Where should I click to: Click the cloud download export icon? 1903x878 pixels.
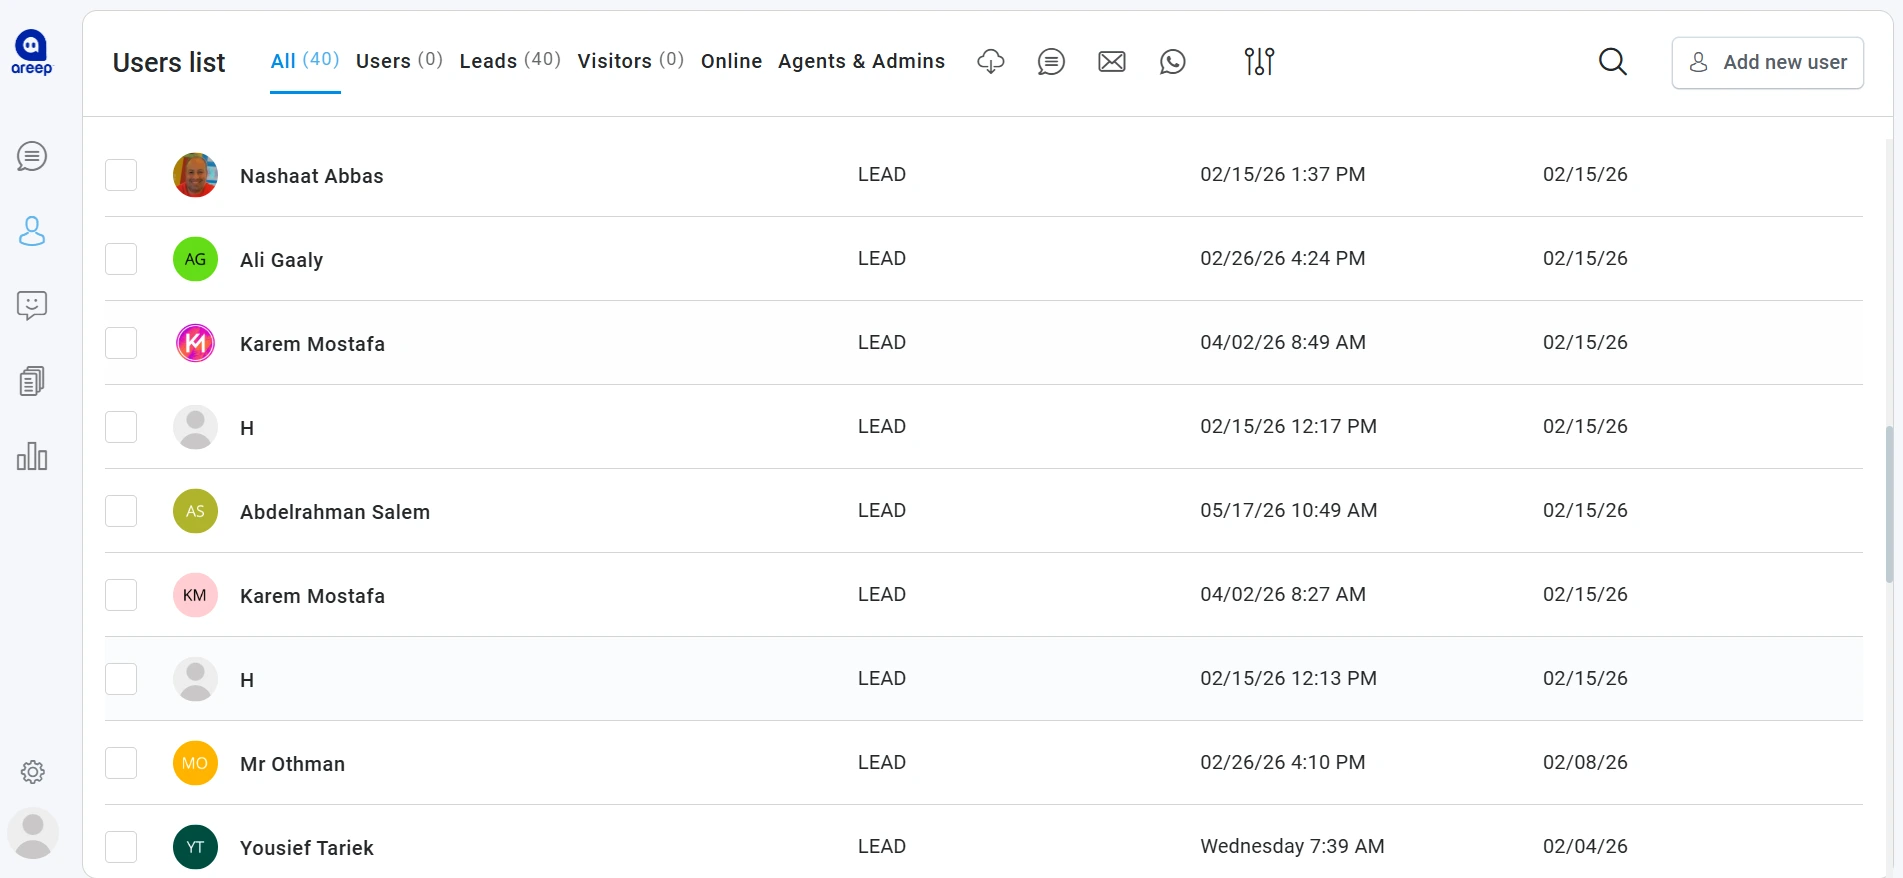[x=991, y=61]
